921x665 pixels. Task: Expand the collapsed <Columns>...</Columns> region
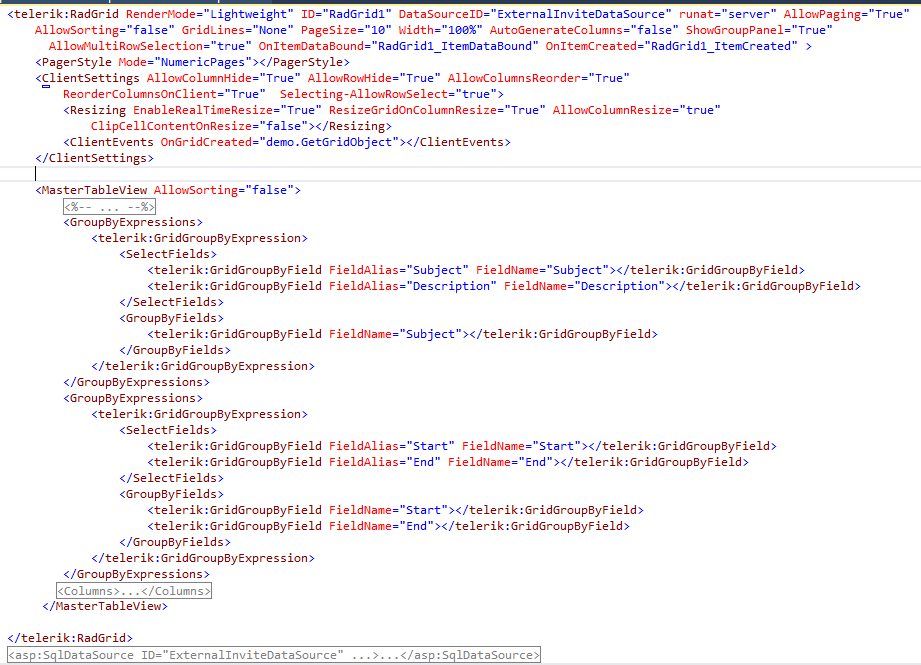point(134,591)
